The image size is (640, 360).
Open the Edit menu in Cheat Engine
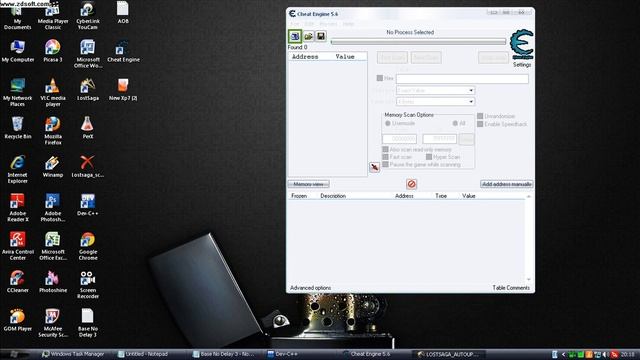coord(309,24)
